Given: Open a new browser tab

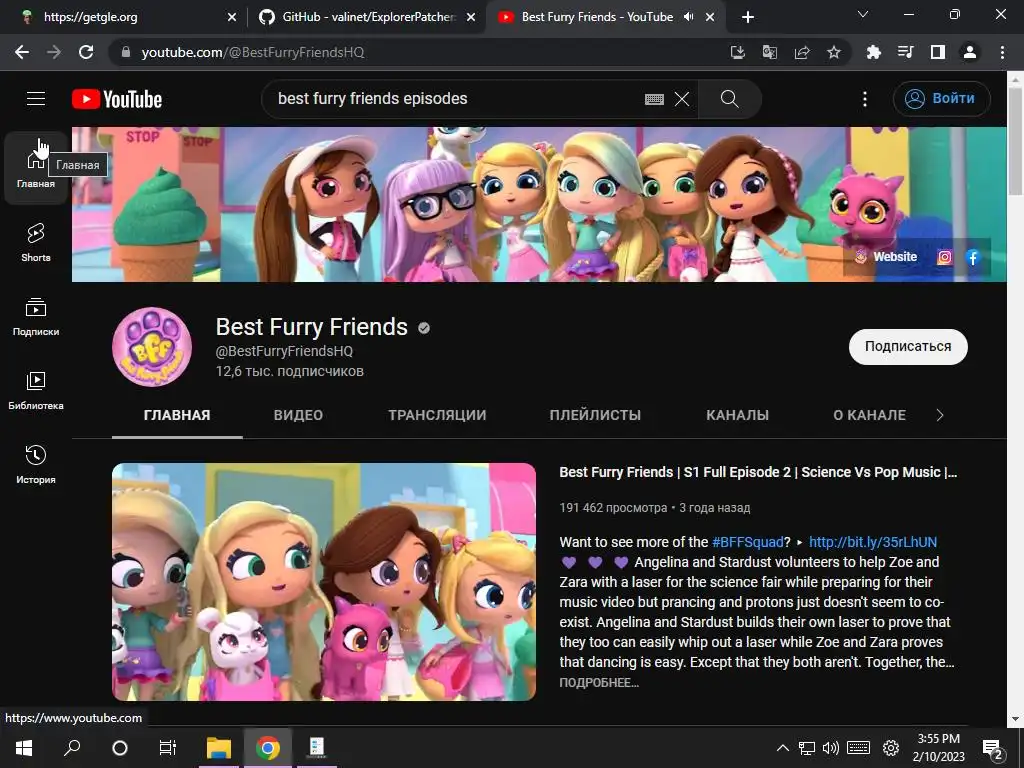Looking at the screenshot, I should (748, 17).
